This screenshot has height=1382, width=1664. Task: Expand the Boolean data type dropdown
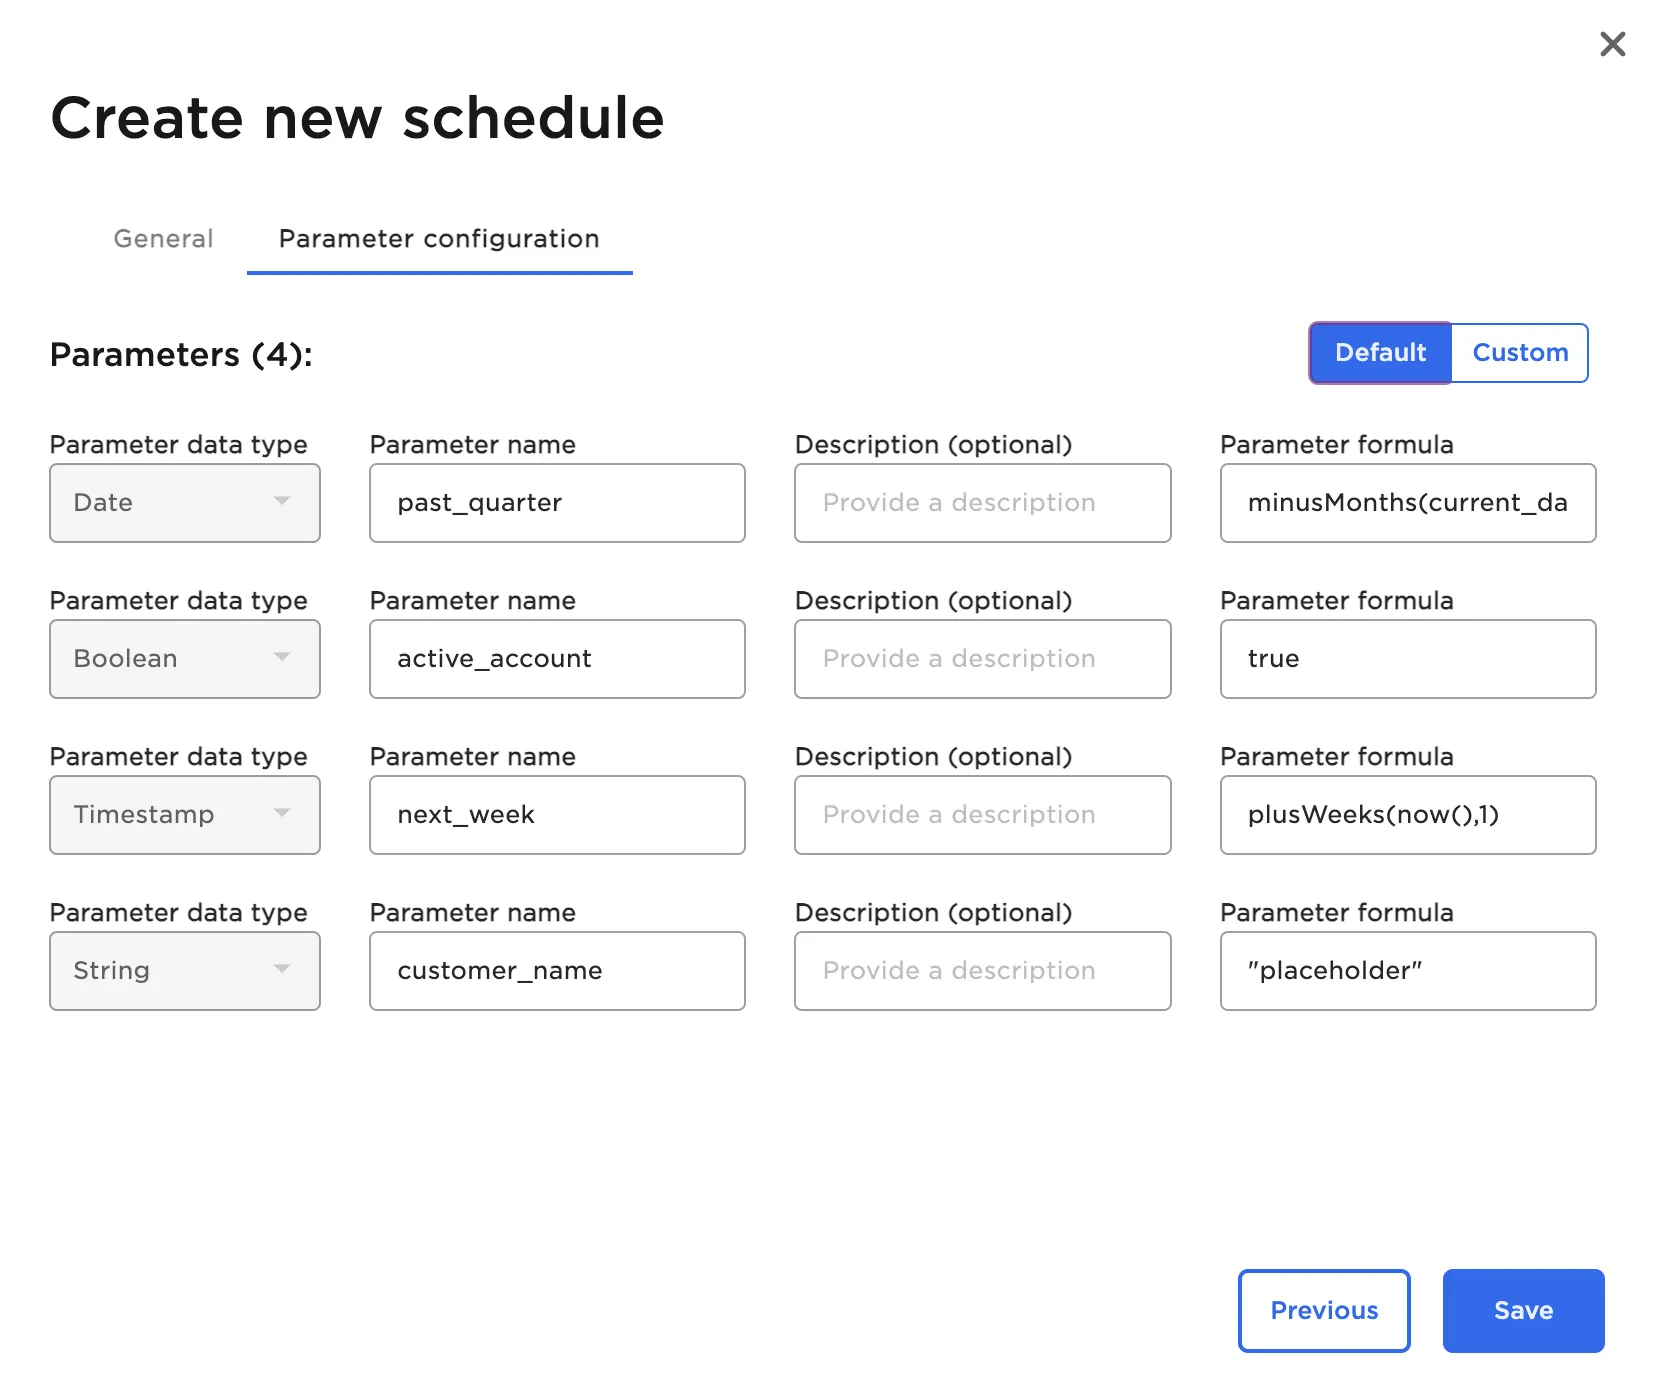(185, 659)
